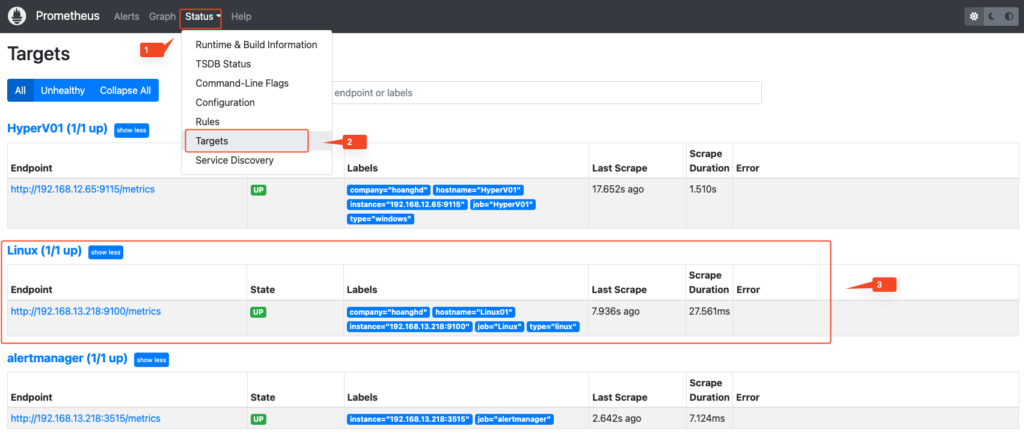The image size is (1024, 435).
Task: Collapse alertmanager group with show less
Action: point(152,359)
